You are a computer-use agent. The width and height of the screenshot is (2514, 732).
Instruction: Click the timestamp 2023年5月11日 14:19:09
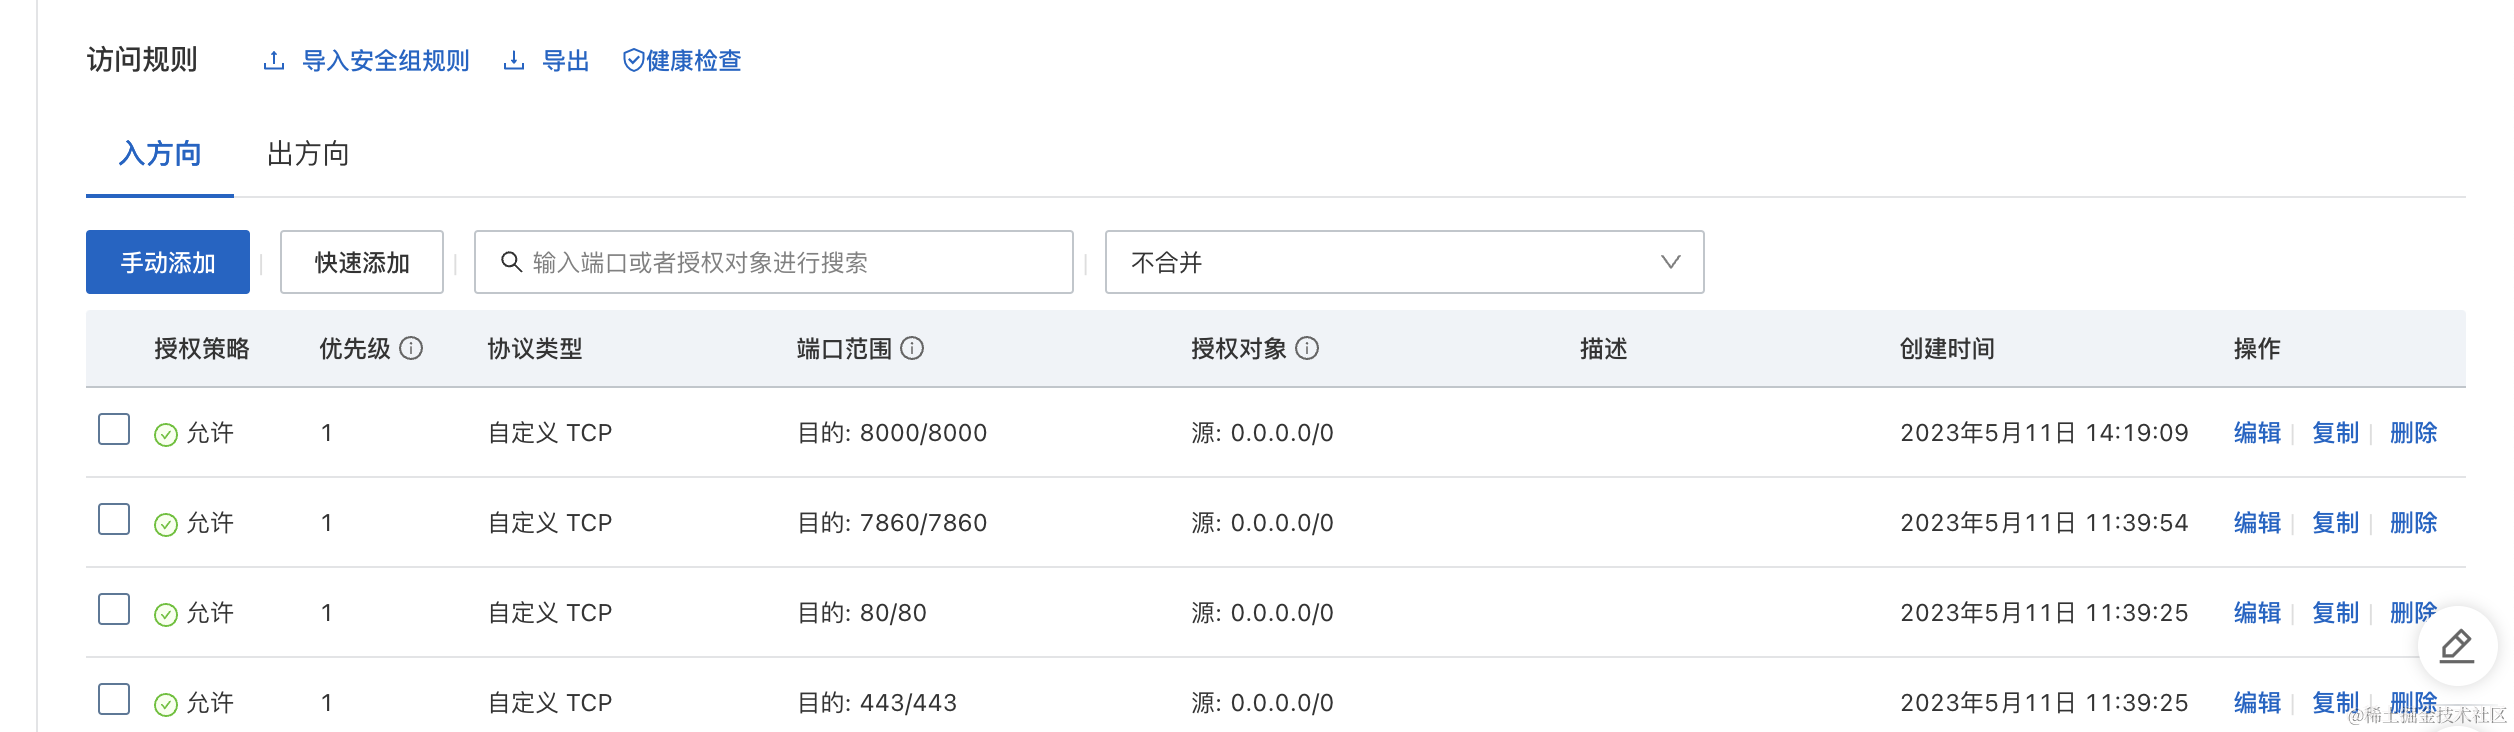click(x=2044, y=433)
